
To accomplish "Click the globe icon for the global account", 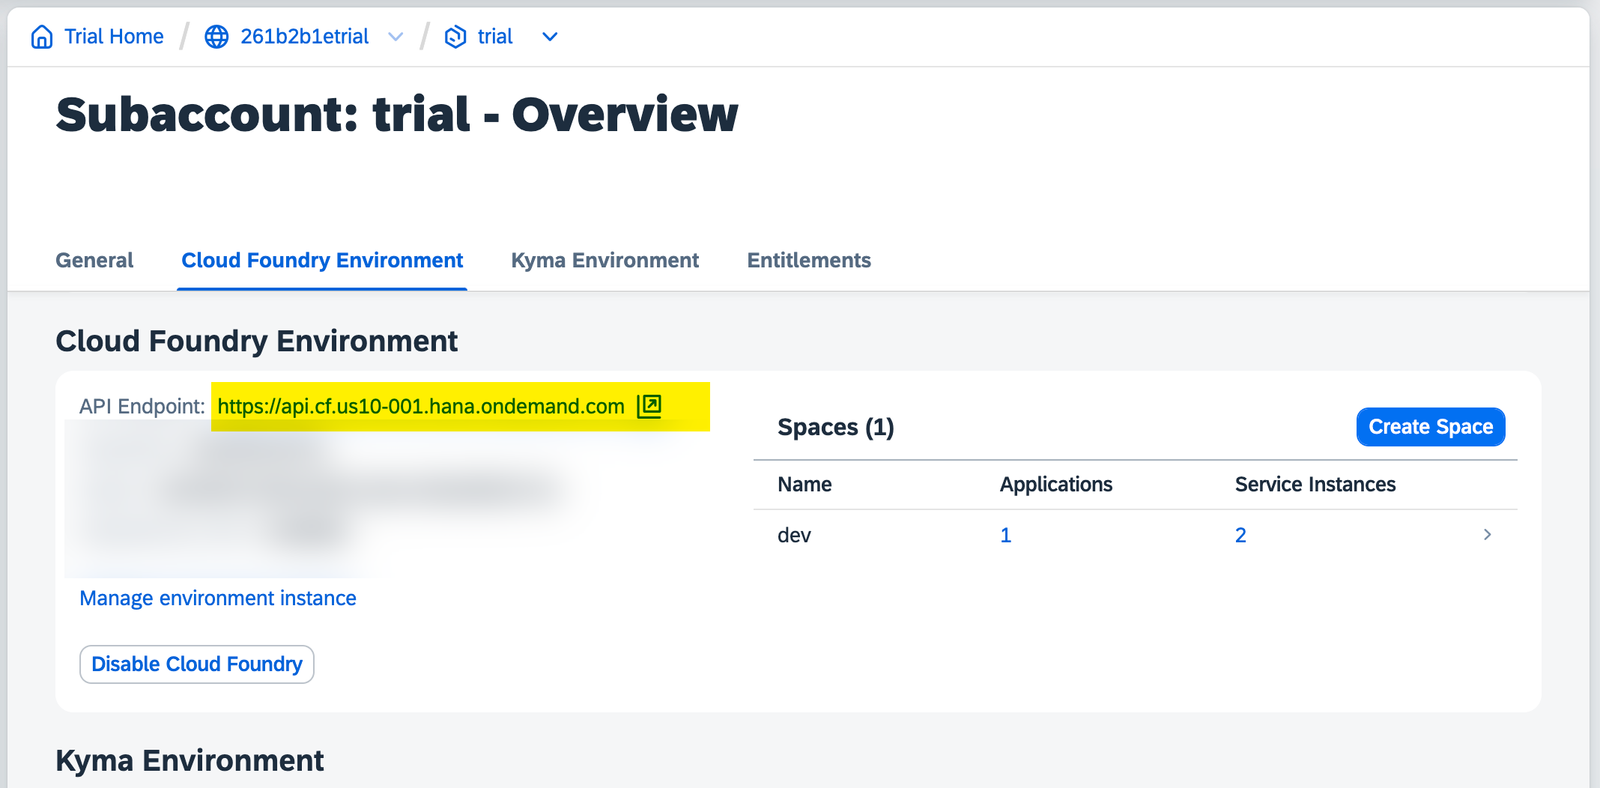I will (x=216, y=37).
